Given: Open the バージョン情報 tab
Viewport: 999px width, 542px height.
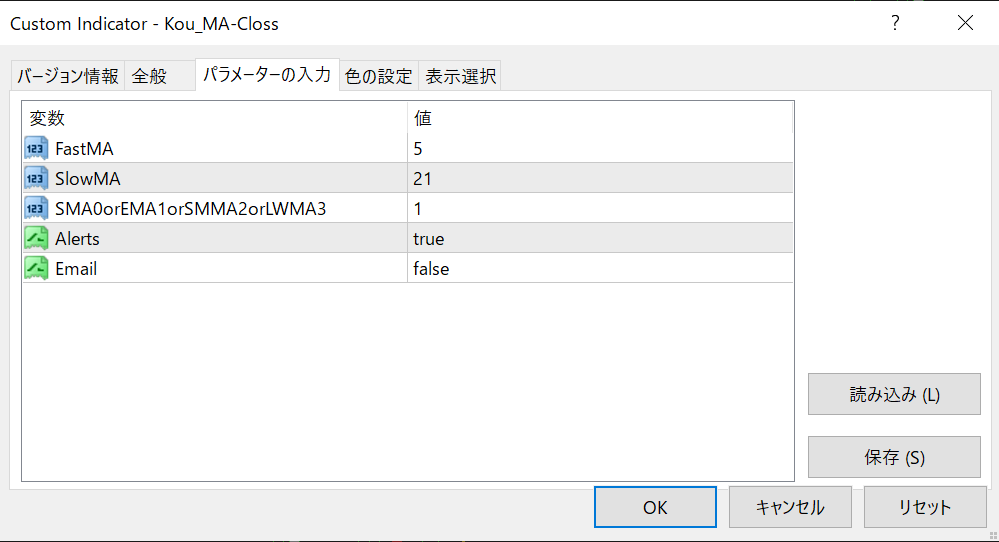Looking at the screenshot, I should tap(68, 76).
